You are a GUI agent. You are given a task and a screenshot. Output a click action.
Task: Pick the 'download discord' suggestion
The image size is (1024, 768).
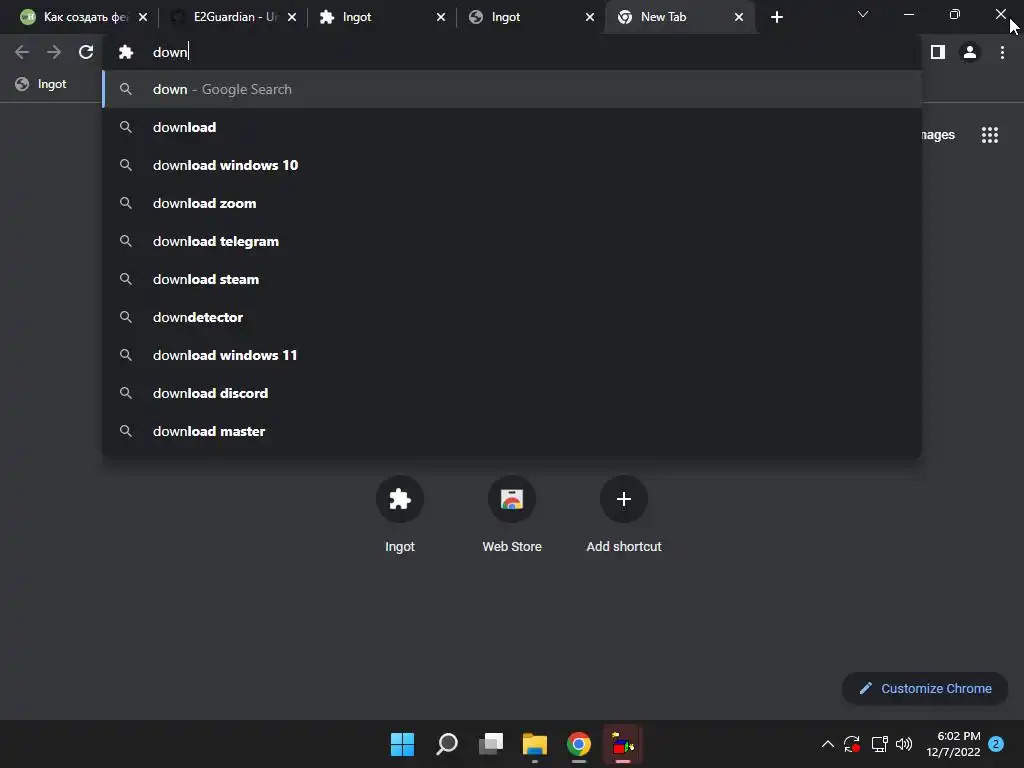coord(512,392)
